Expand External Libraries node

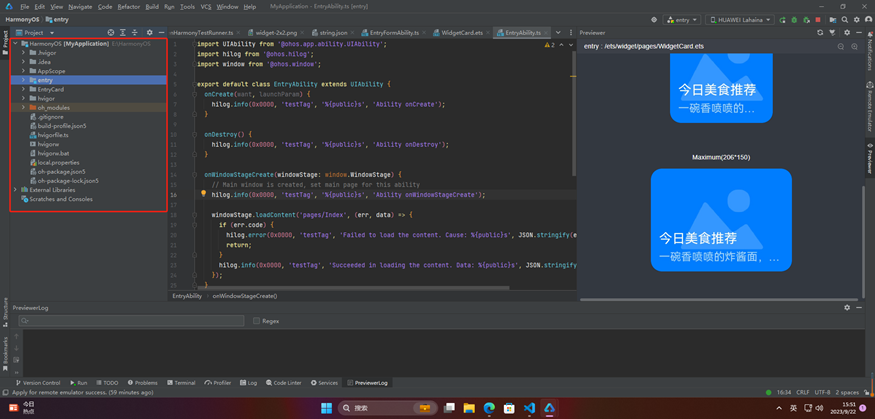15,190
